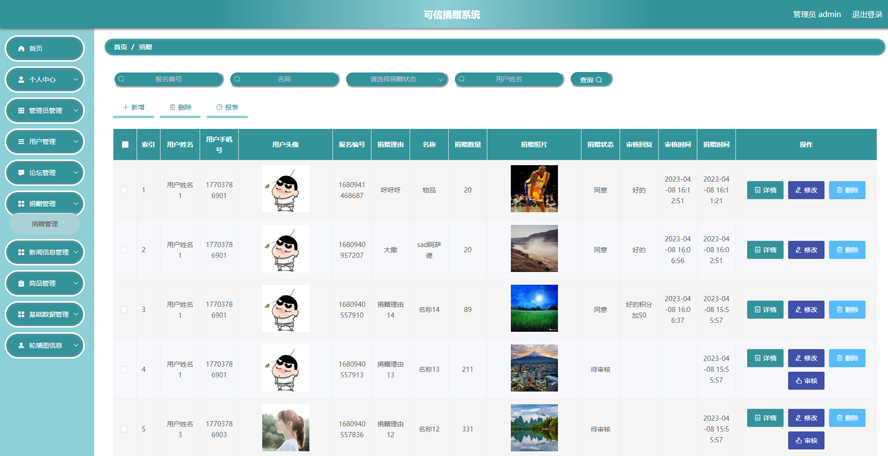Viewport: 888px width, 456px height.
Task: Click the 管理员管理 grid icon
Action: coord(22,111)
